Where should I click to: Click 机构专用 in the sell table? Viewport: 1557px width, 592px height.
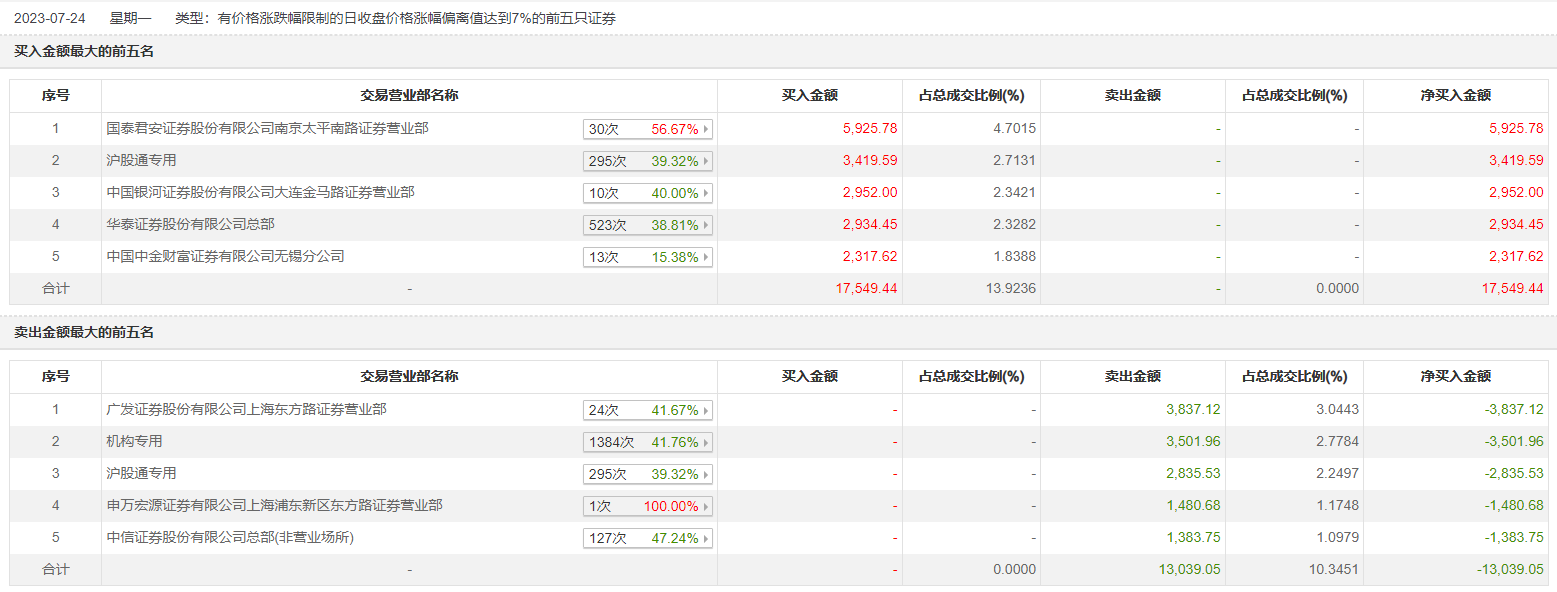coord(135,441)
